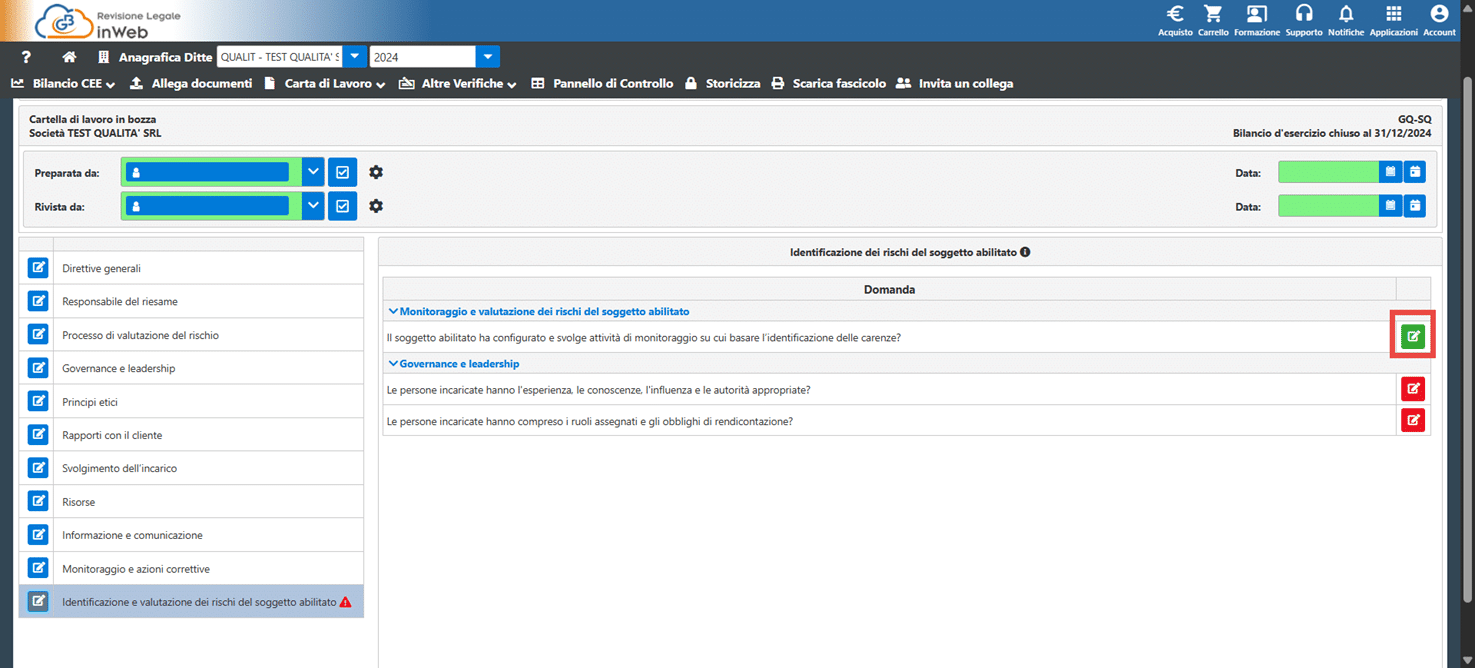This screenshot has width=1475, height=668.
Task: Click the question mark help icon
Action: [27, 57]
